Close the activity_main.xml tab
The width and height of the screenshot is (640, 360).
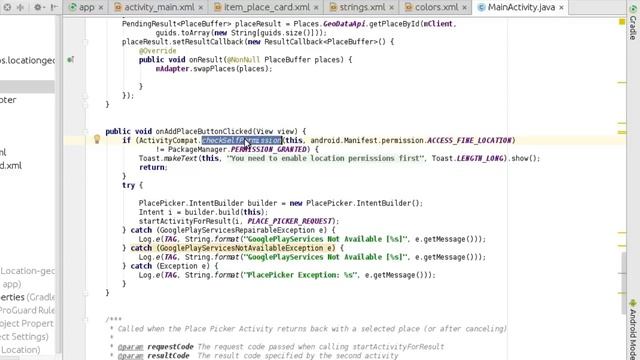pyautogui.click(x=200, y=7)
